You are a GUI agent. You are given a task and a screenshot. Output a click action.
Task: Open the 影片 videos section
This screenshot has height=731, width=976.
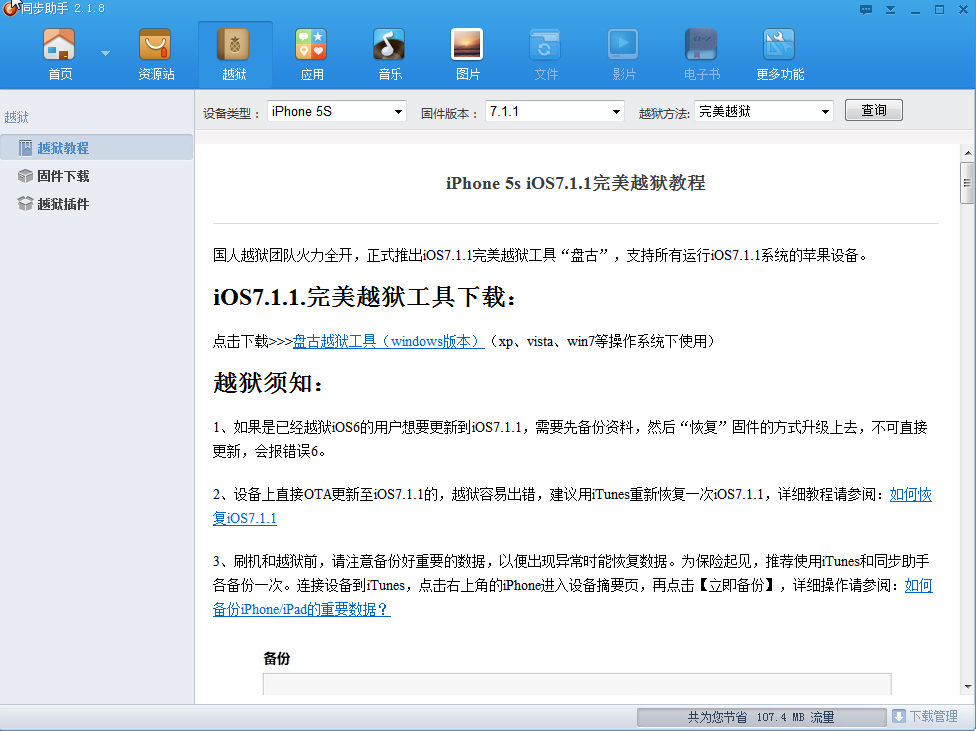624,54
